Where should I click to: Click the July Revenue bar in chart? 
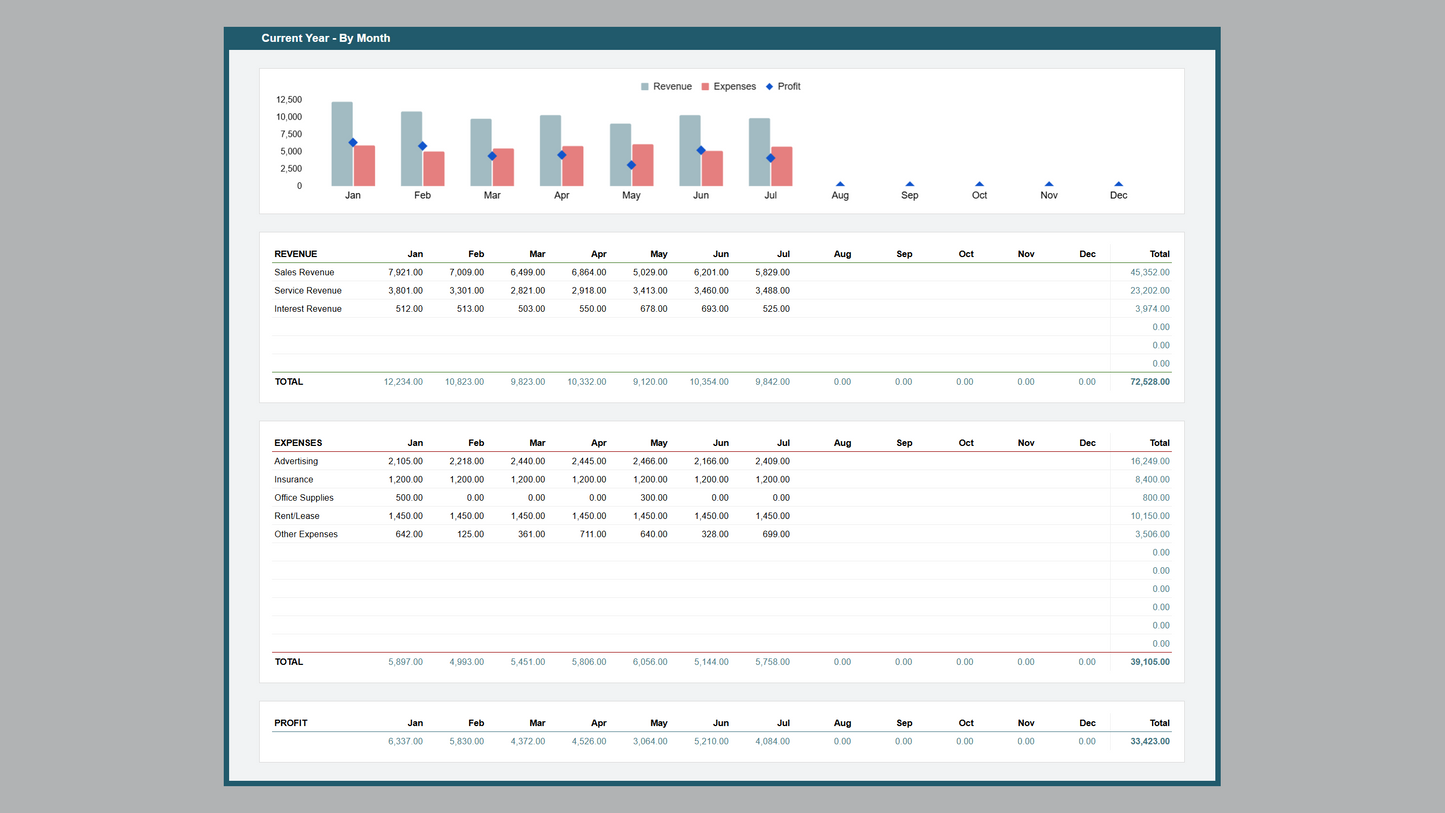point(759,152)
